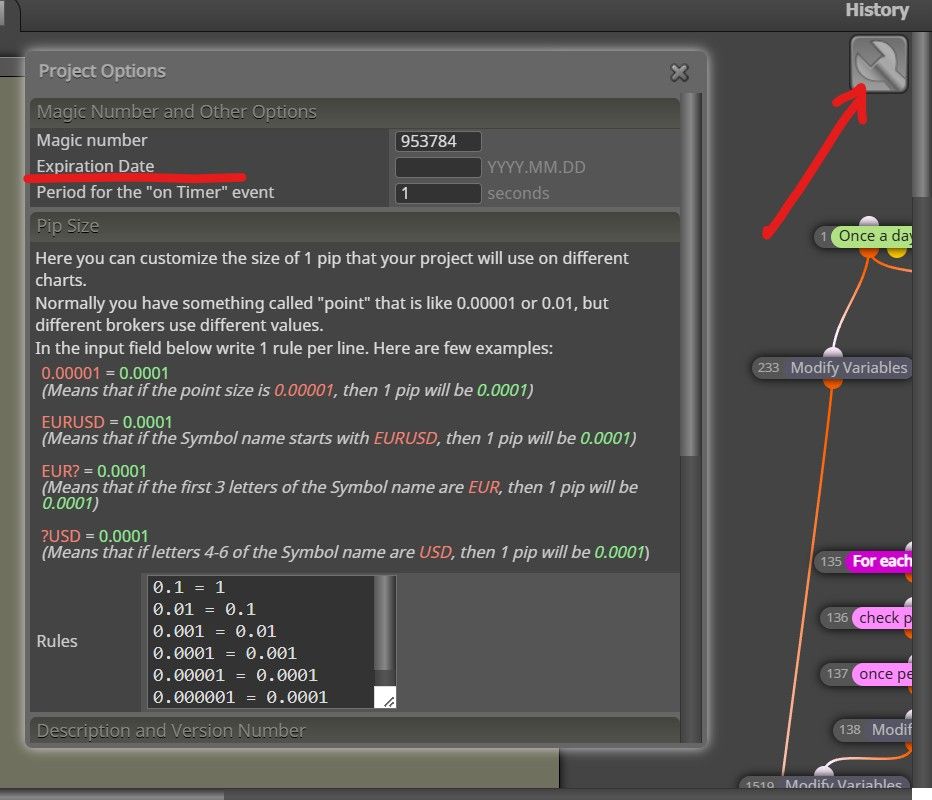This screenshot has height=800, width=932.
Task: Select the 'For each' block 135
Action: pyautogui.click(x=865, y=561)
